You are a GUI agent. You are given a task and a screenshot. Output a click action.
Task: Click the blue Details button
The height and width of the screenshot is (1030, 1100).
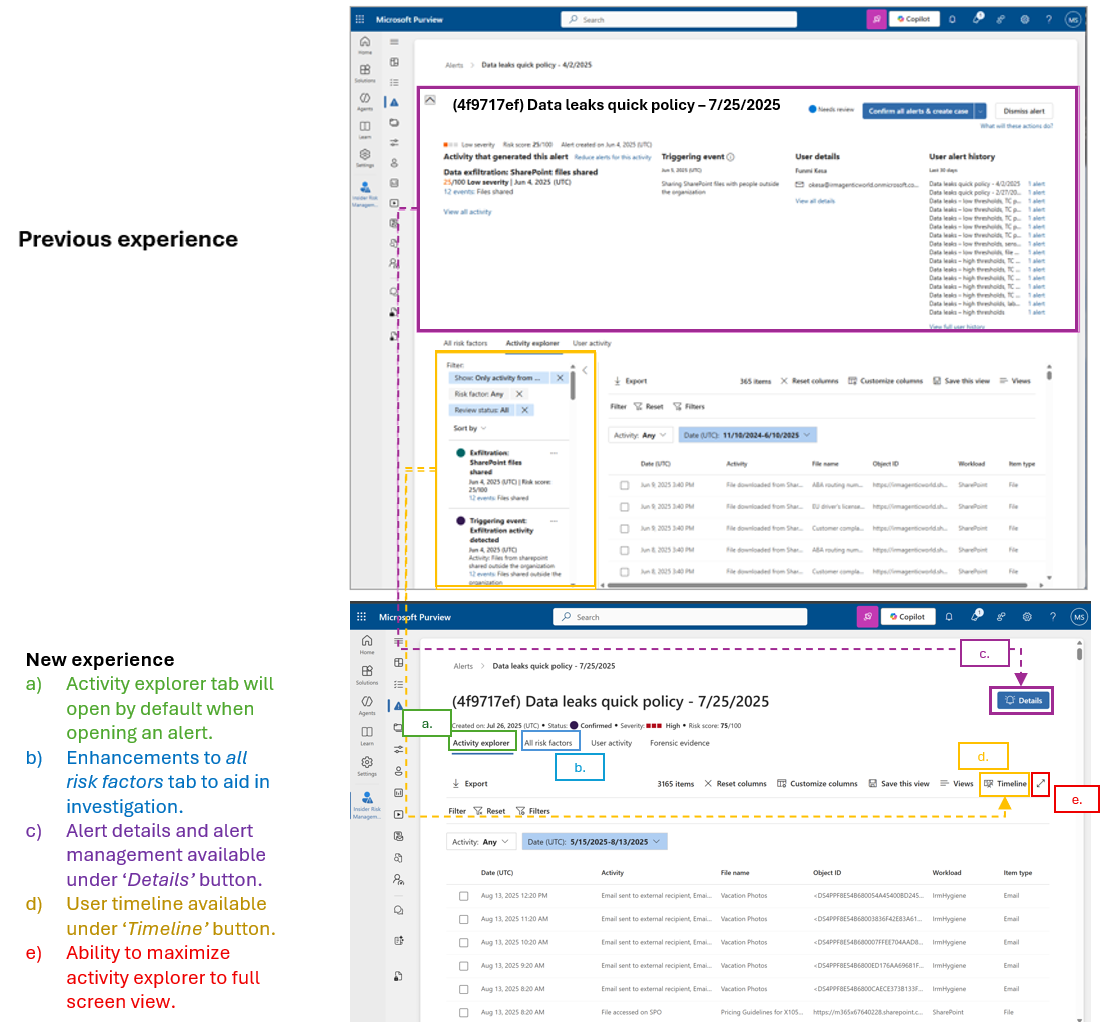pos(1024,700)
